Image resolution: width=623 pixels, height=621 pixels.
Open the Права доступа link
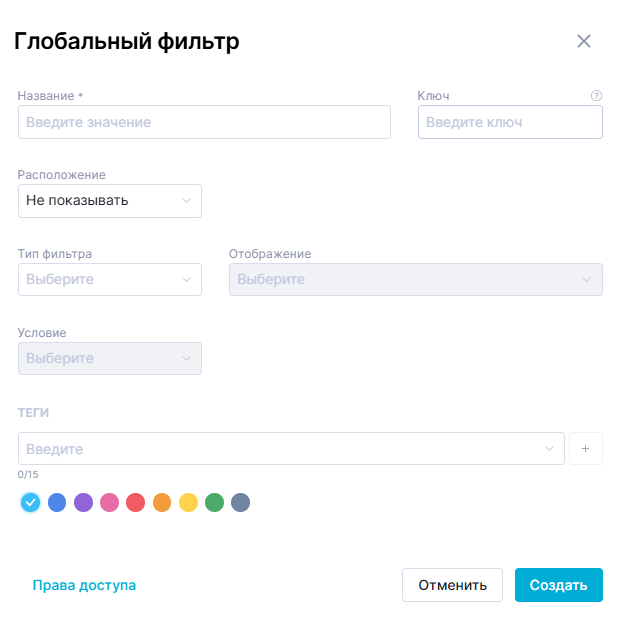point(84,585)
